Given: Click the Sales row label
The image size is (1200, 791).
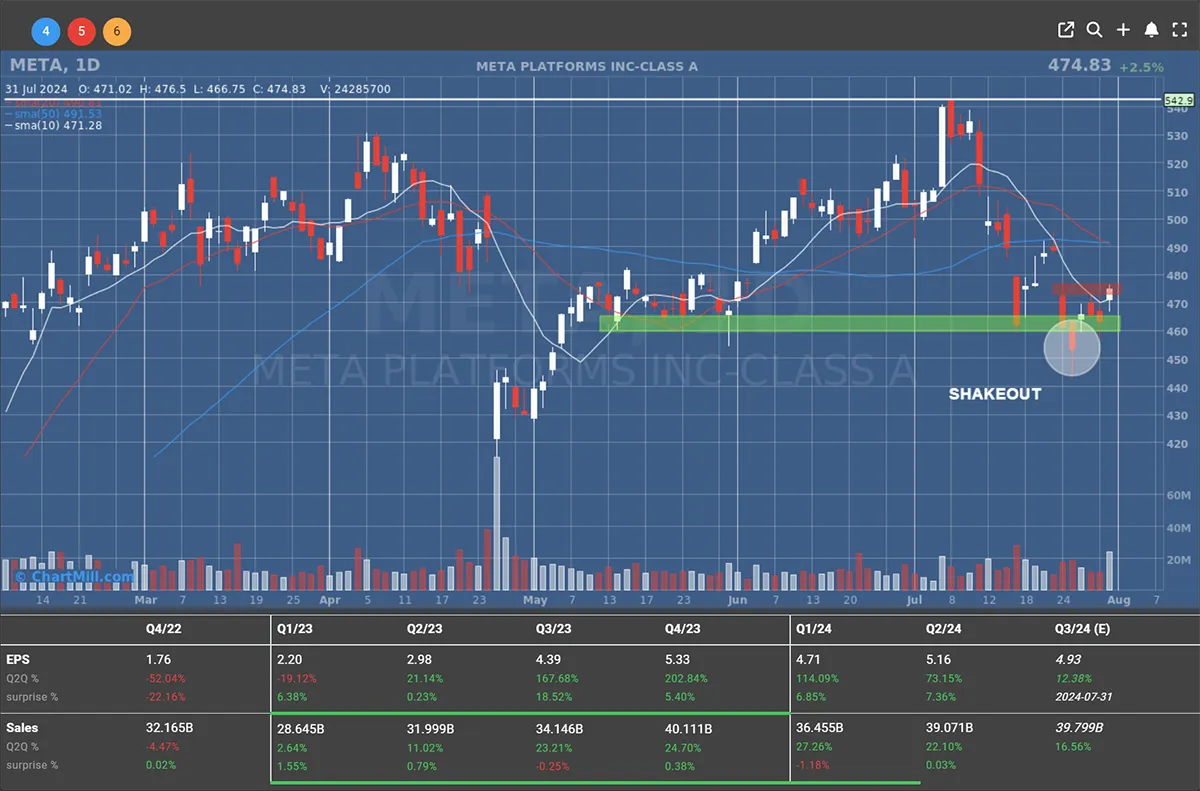Looking at the screenshot, I should 23,728.
